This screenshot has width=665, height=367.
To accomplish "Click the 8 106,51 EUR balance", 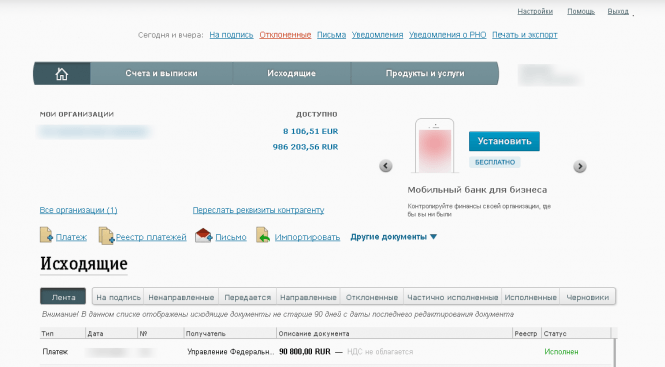I will pos(310,132).
